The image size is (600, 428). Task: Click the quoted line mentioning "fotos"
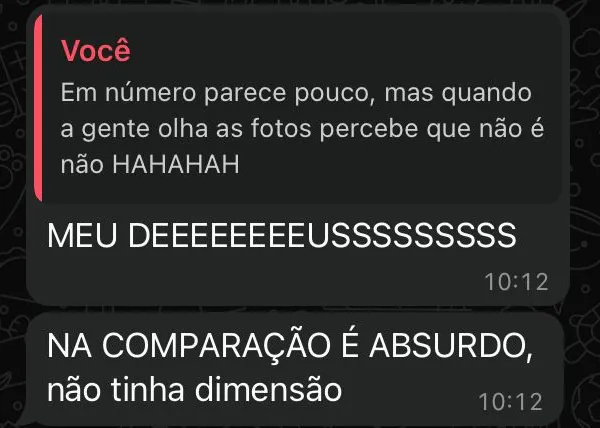click(x=302, y=129)
